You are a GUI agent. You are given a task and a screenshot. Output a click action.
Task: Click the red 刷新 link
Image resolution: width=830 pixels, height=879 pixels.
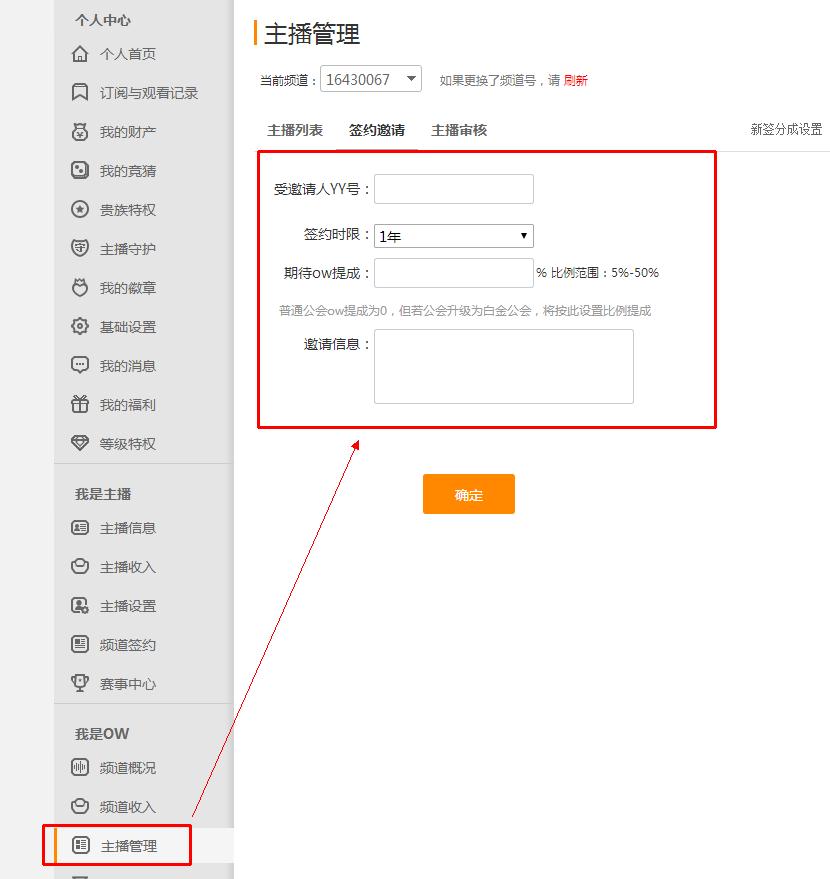point(576,81)
